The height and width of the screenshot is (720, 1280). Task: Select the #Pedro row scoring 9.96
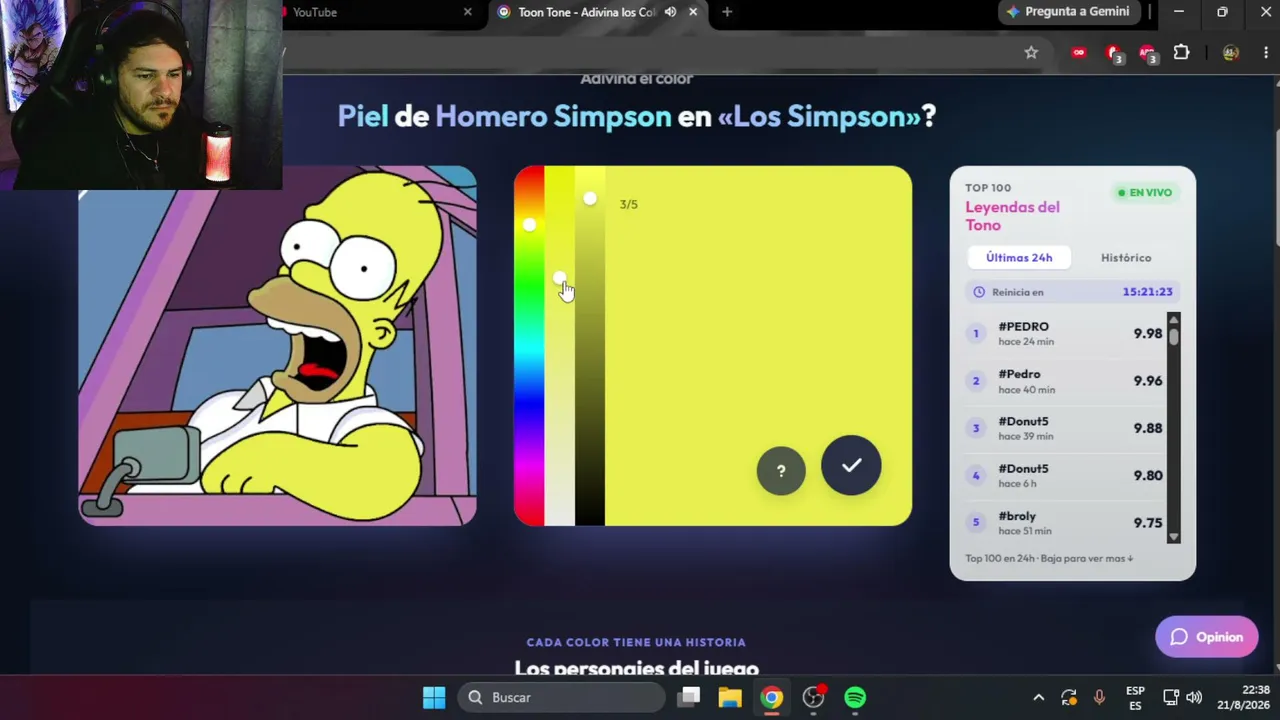click(1065, 381)
